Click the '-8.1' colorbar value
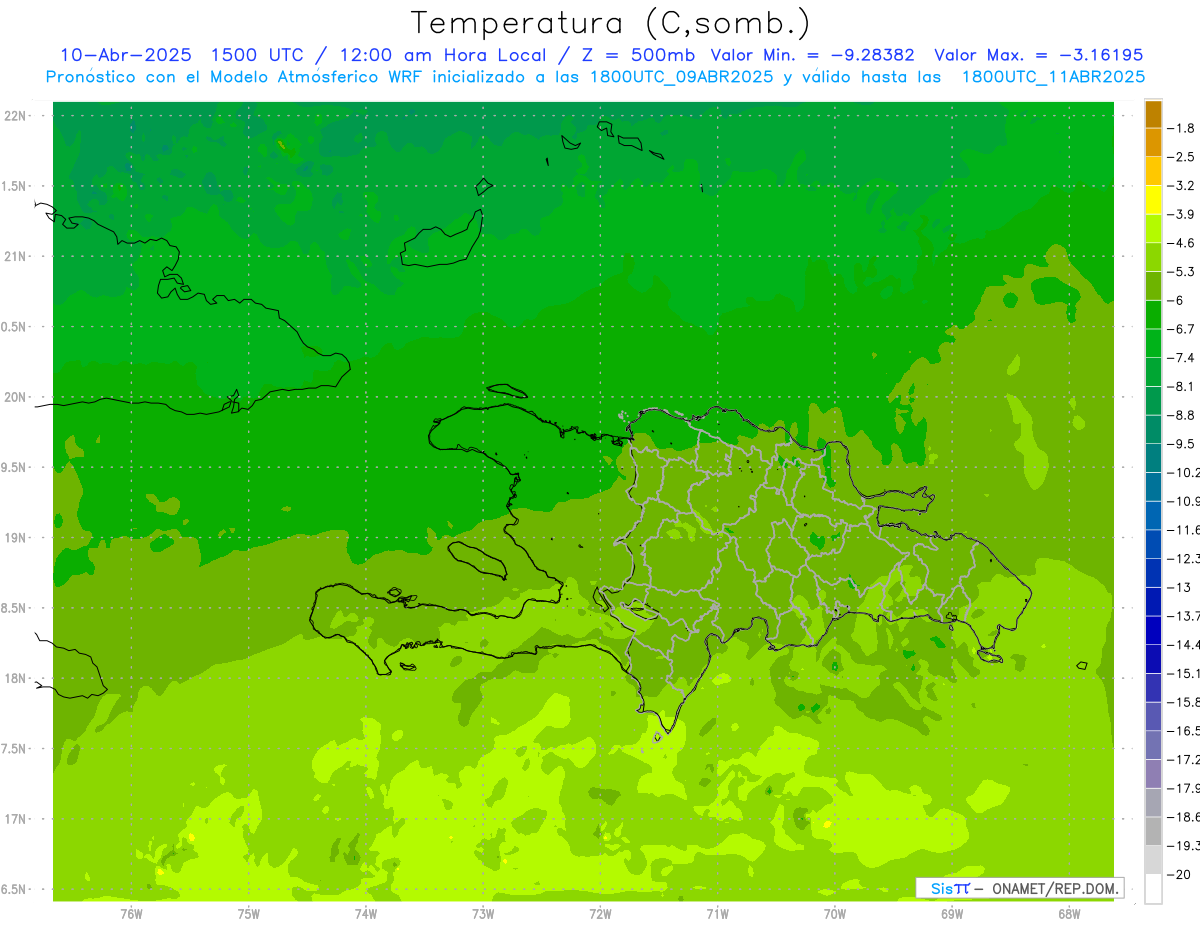 click(1181, 386)
